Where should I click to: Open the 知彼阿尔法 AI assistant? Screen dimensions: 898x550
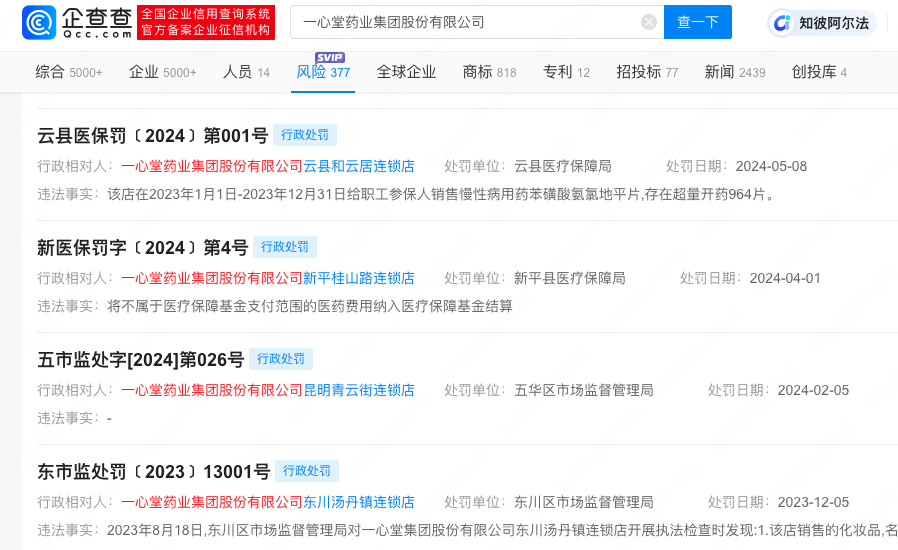pos(822,23)
